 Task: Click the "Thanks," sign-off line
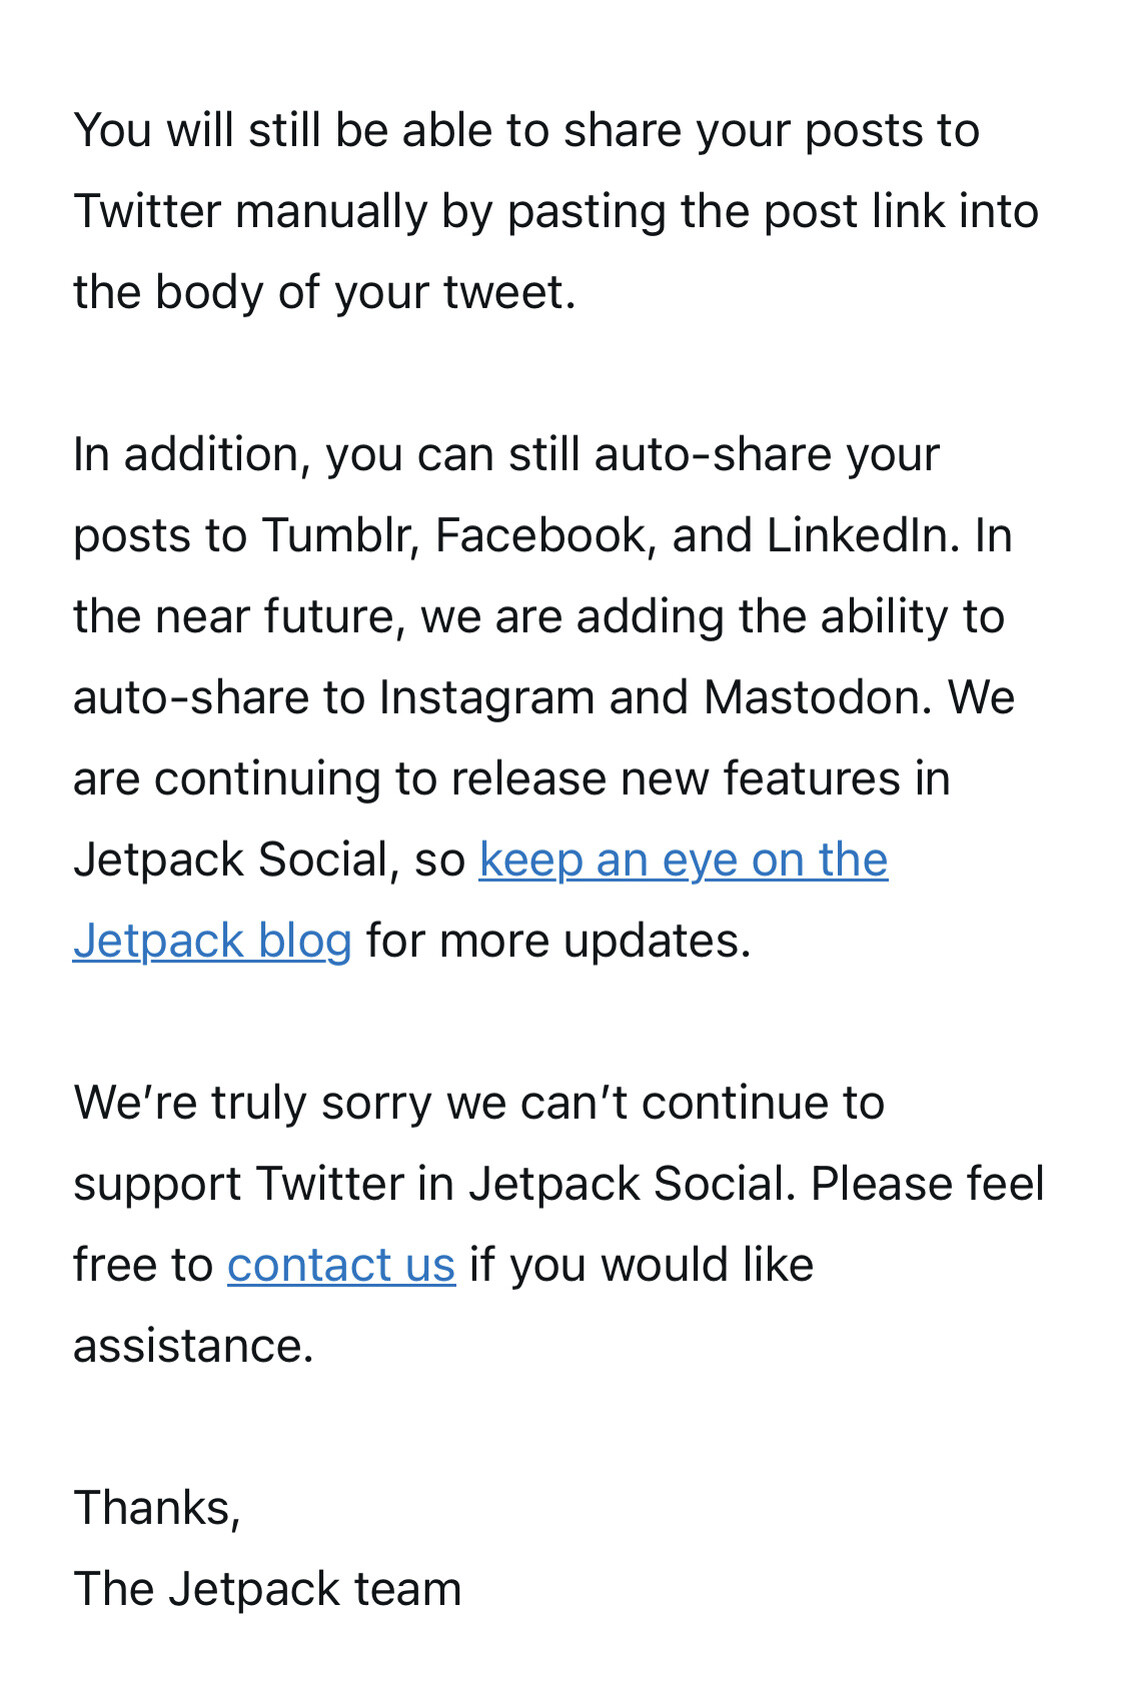tap(157, 1508)
